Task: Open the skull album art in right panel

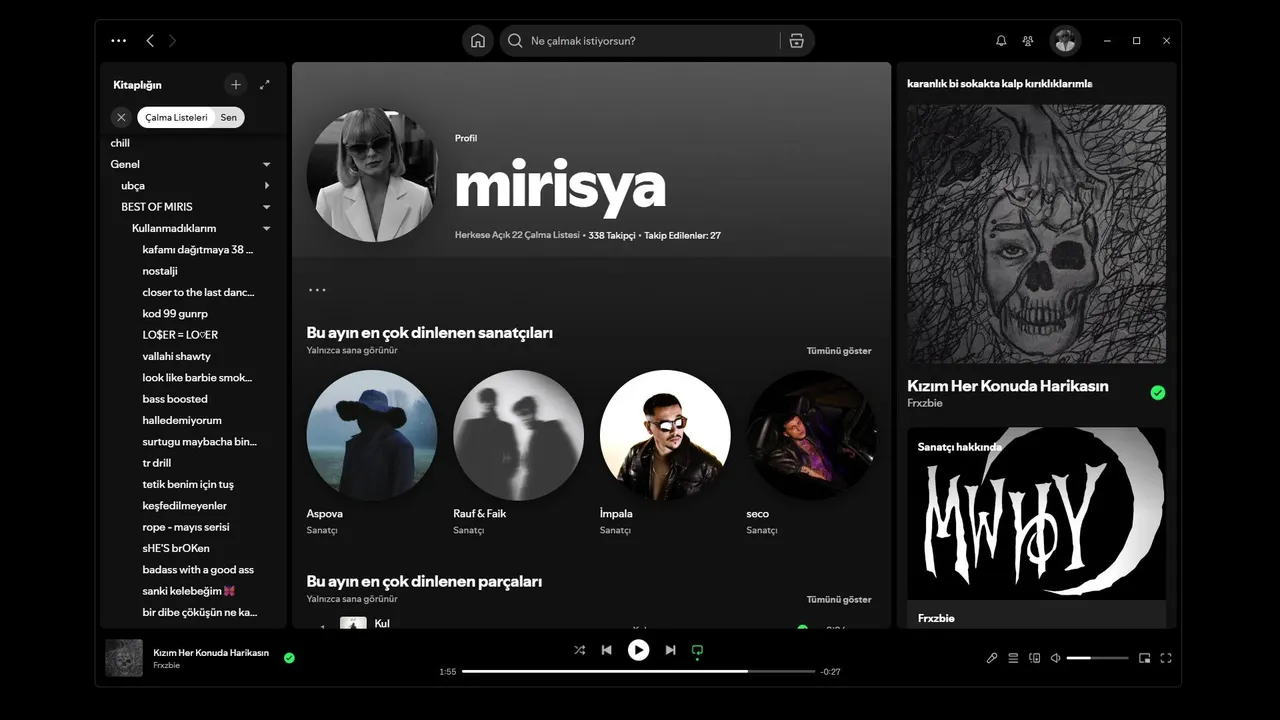Action: click(1036, 234)
